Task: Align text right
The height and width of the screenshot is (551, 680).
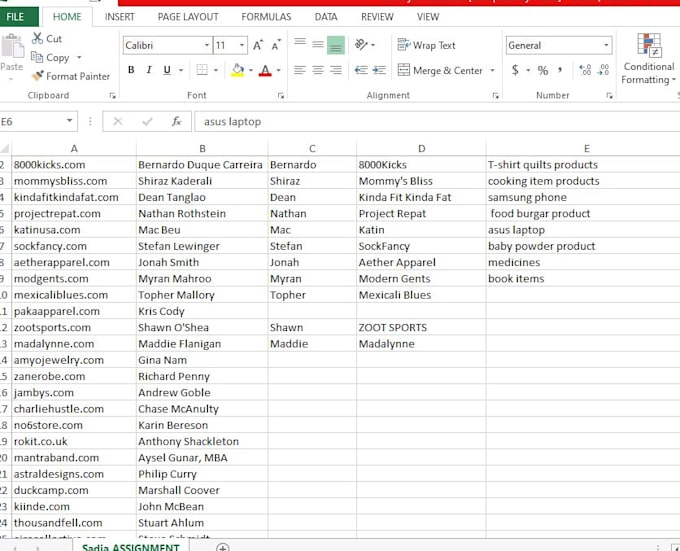Action: click(x=336, y=70)
